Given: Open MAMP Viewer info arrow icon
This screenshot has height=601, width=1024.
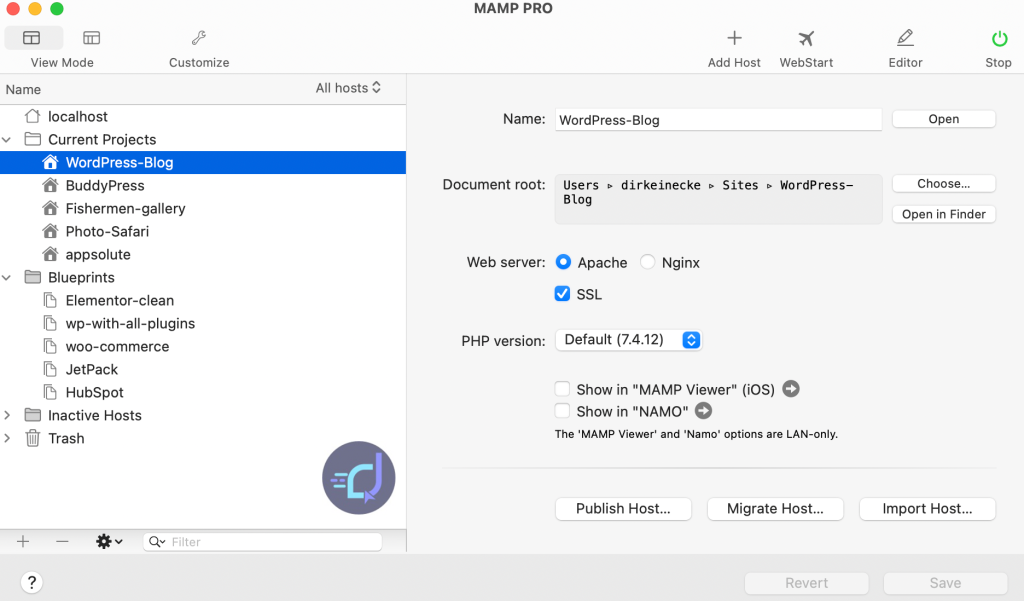Looking at the screenshot, I should [791, 389].
